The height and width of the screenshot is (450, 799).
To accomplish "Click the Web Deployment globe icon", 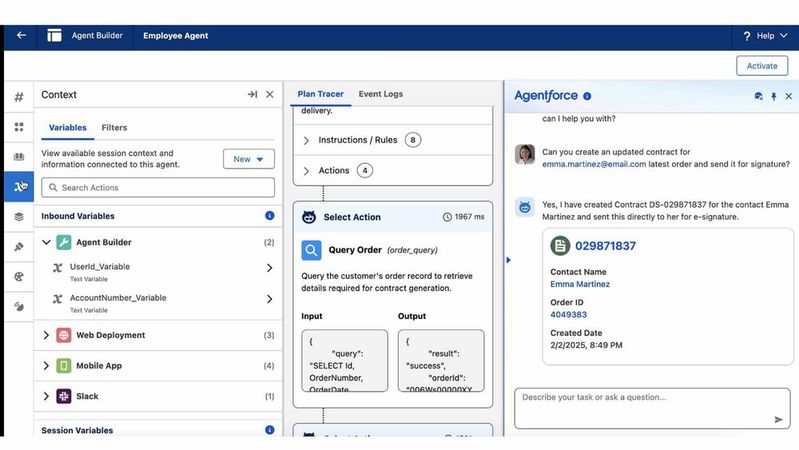I will click(64, 335).
